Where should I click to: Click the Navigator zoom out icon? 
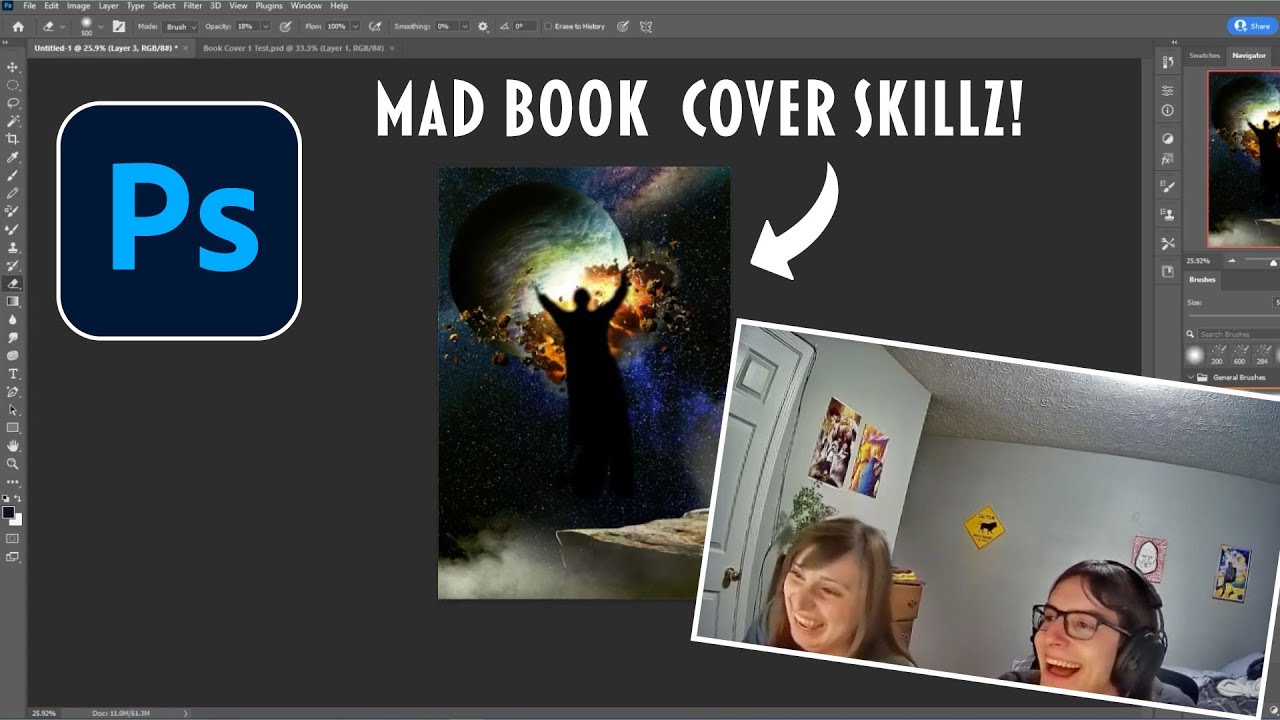[x=1232, y=261]
